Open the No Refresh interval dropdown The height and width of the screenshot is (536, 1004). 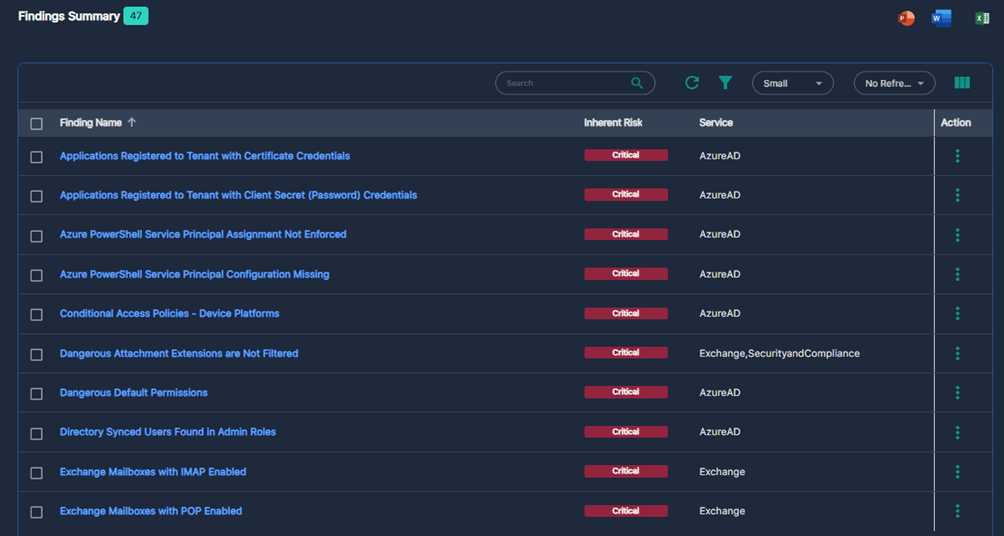[894, 83]
